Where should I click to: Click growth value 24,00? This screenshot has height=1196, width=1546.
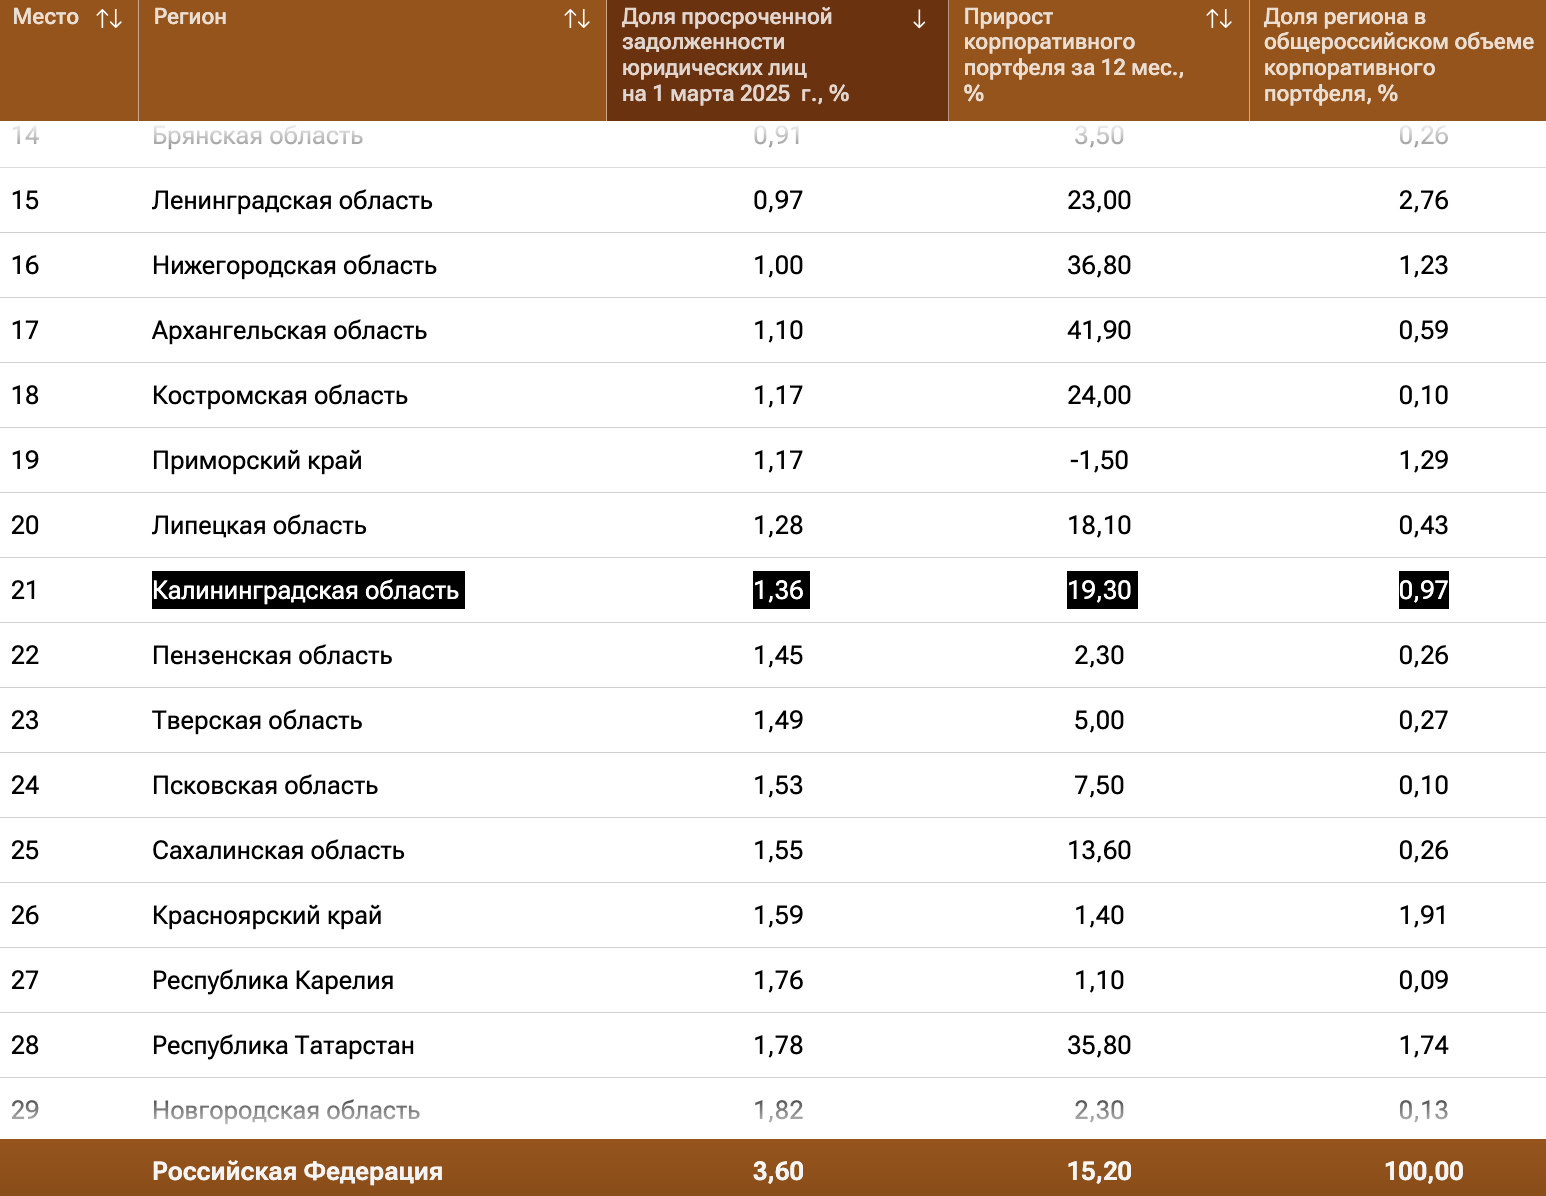1099,395
